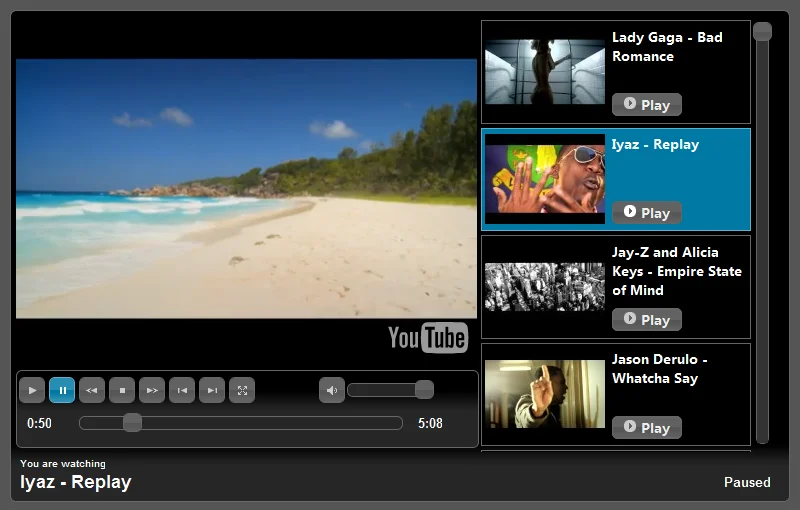Open the YouTube logo link
Viewport: 800px width, 510px height.
click(x=428, y=338)
